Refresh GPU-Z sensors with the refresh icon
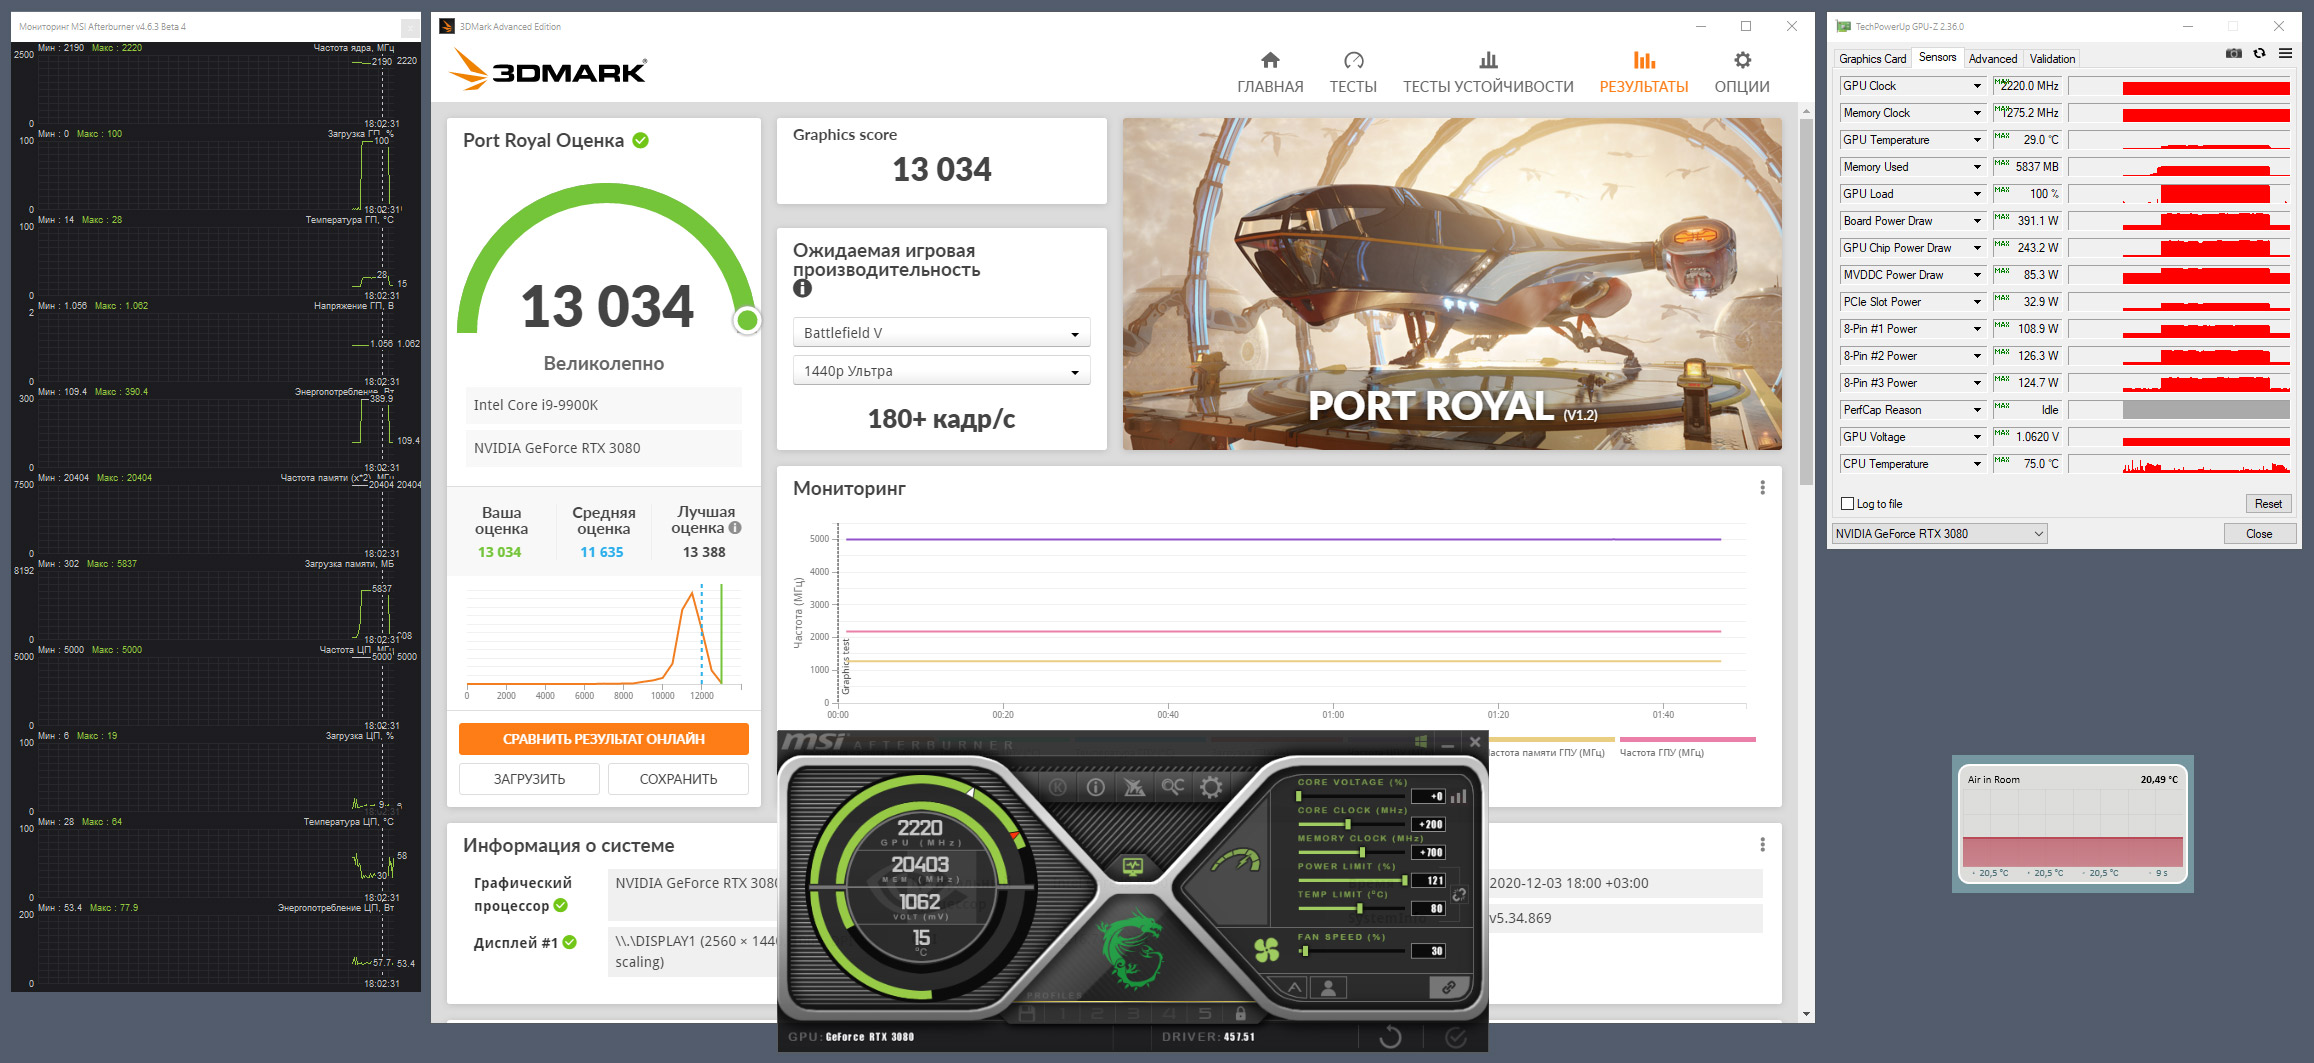This screenshot has height=1063, width=2314. 2260,54
